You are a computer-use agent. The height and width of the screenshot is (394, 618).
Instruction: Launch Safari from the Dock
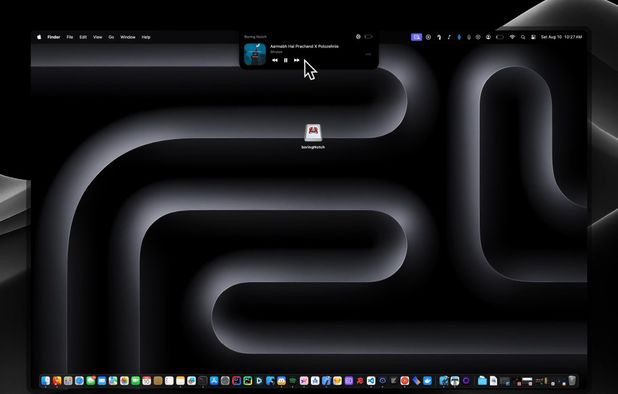[79, 381]
